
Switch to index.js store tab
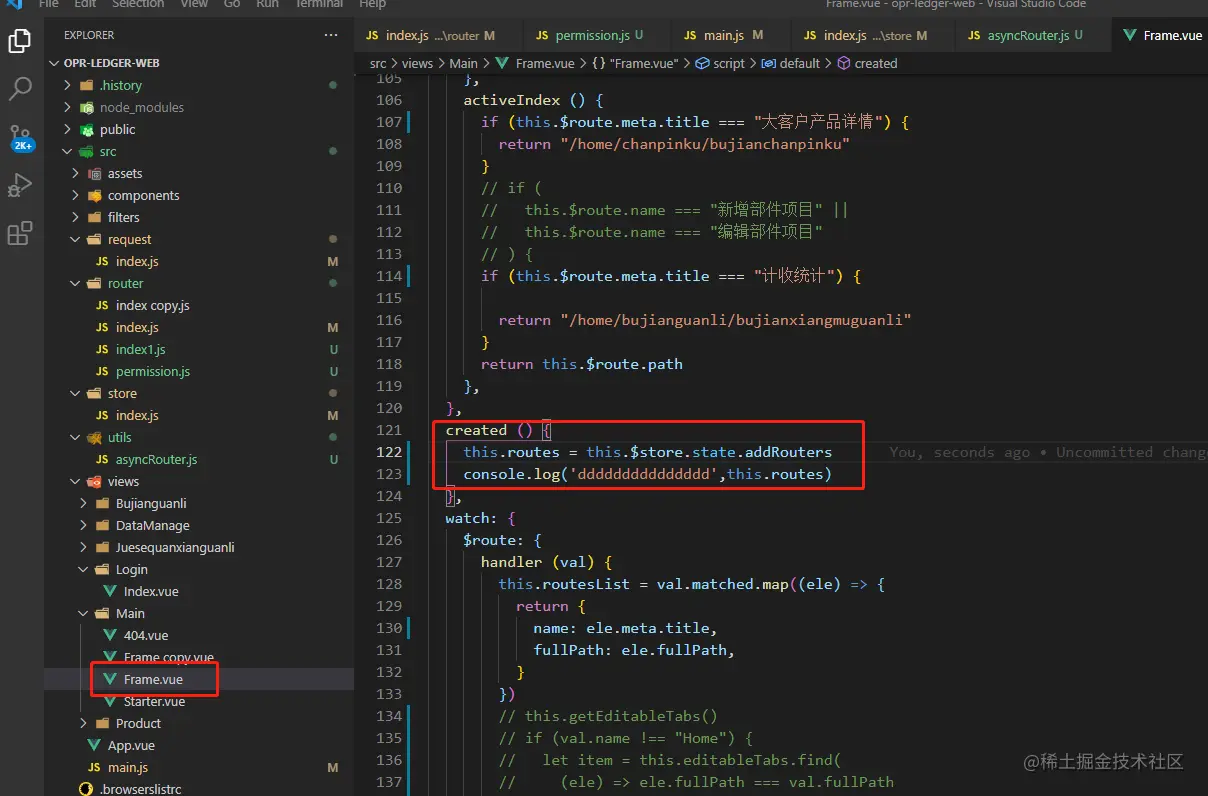point(873,35)
